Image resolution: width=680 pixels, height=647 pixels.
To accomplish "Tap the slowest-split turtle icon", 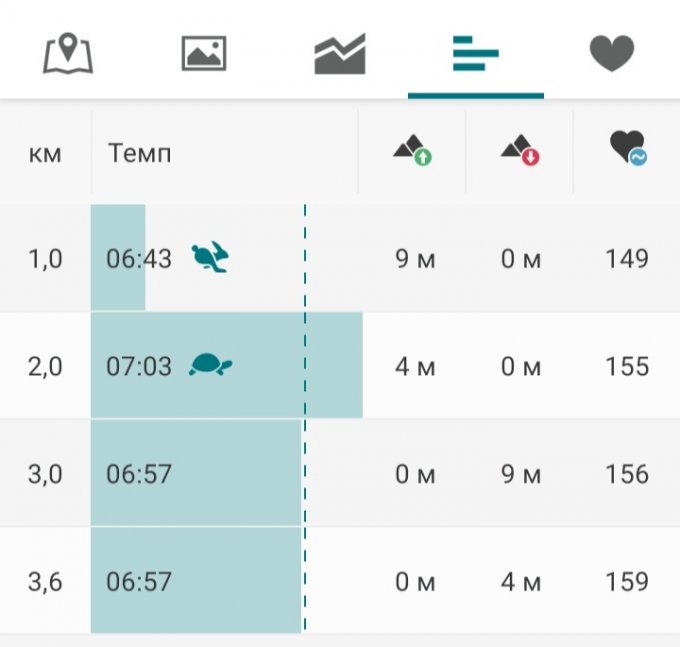I will (x=211, y=365).
